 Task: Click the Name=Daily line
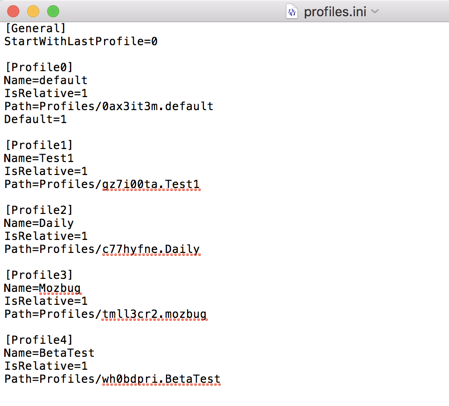39,223
